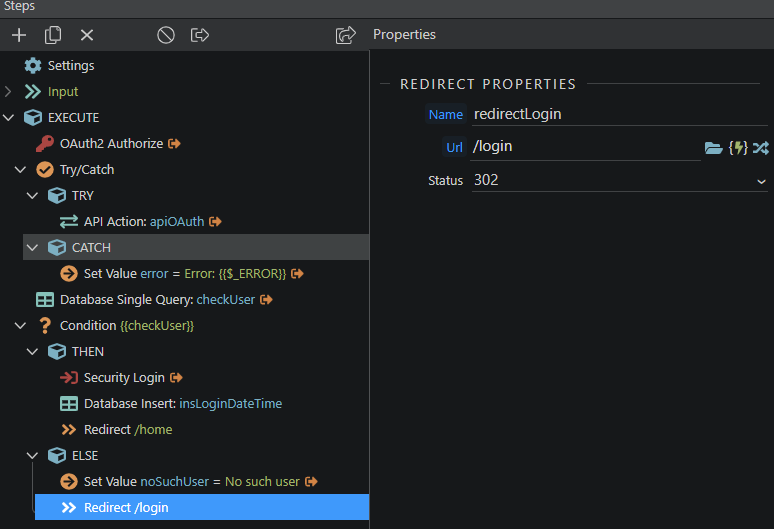Click the Properties panel title

(x=404, y=35)
